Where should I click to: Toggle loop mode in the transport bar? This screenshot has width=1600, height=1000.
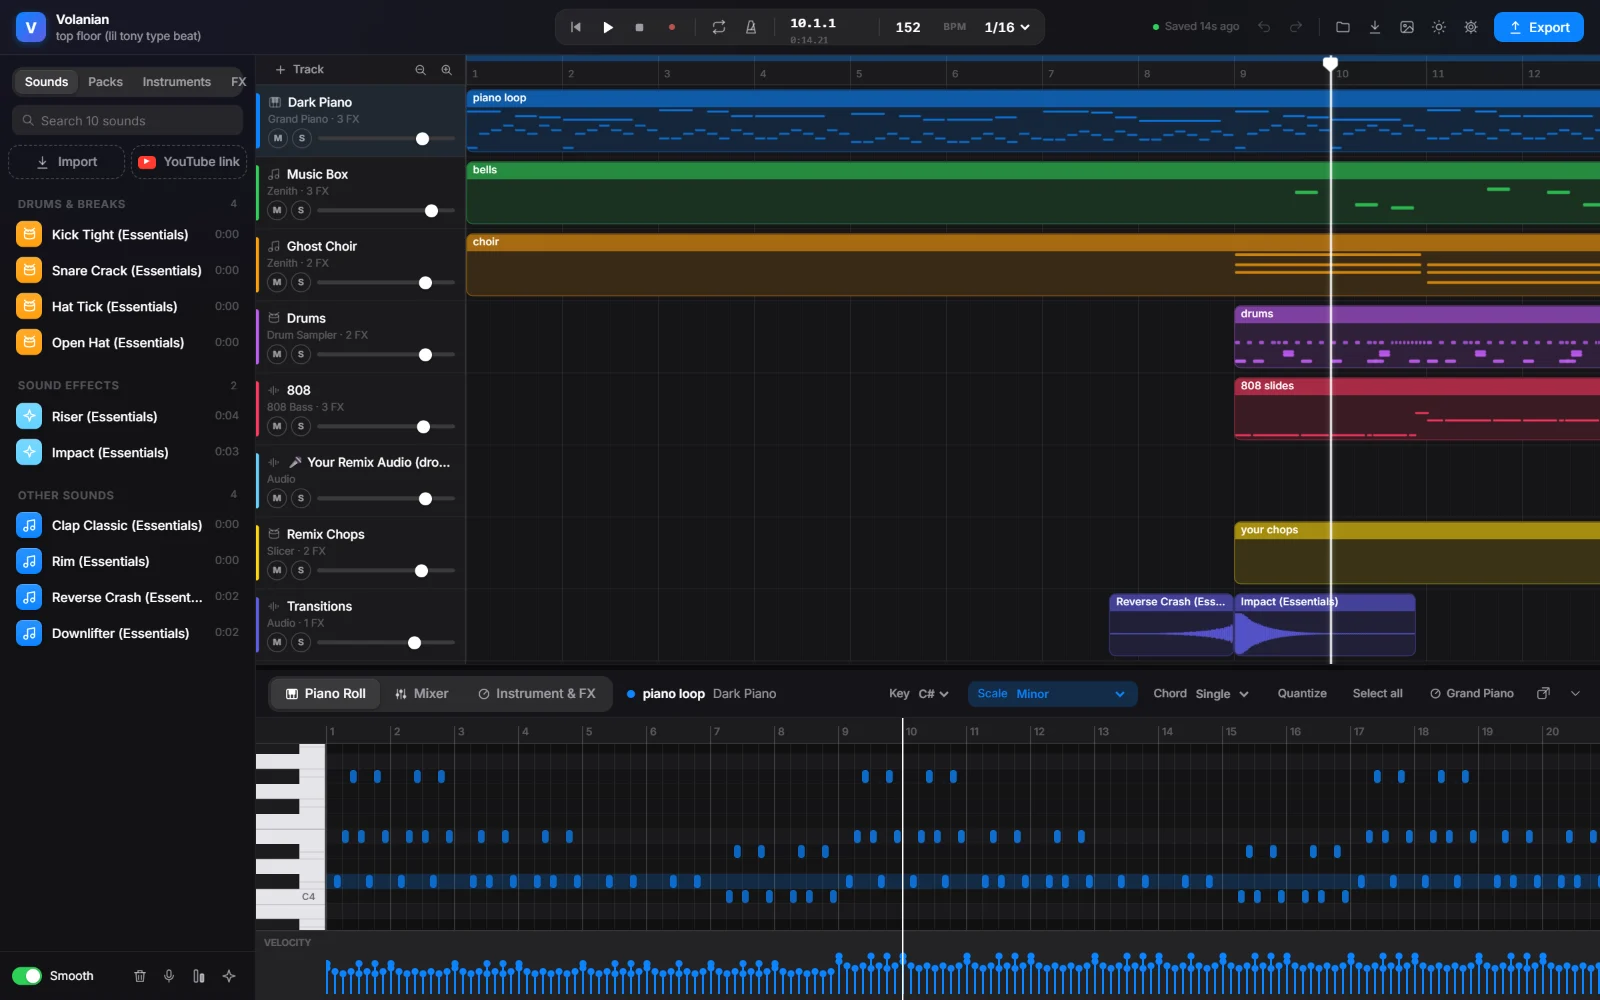tap(719, 27)
